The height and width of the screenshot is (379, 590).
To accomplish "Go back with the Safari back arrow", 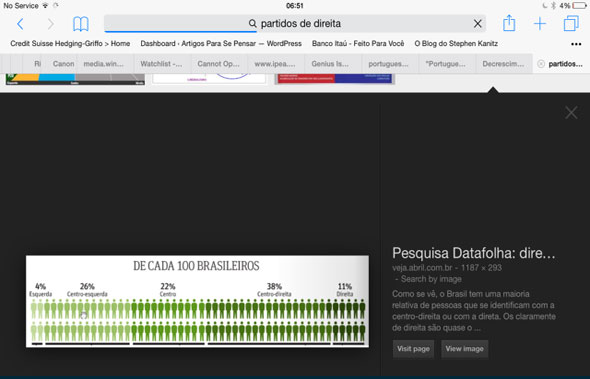I will coord(20,24).
